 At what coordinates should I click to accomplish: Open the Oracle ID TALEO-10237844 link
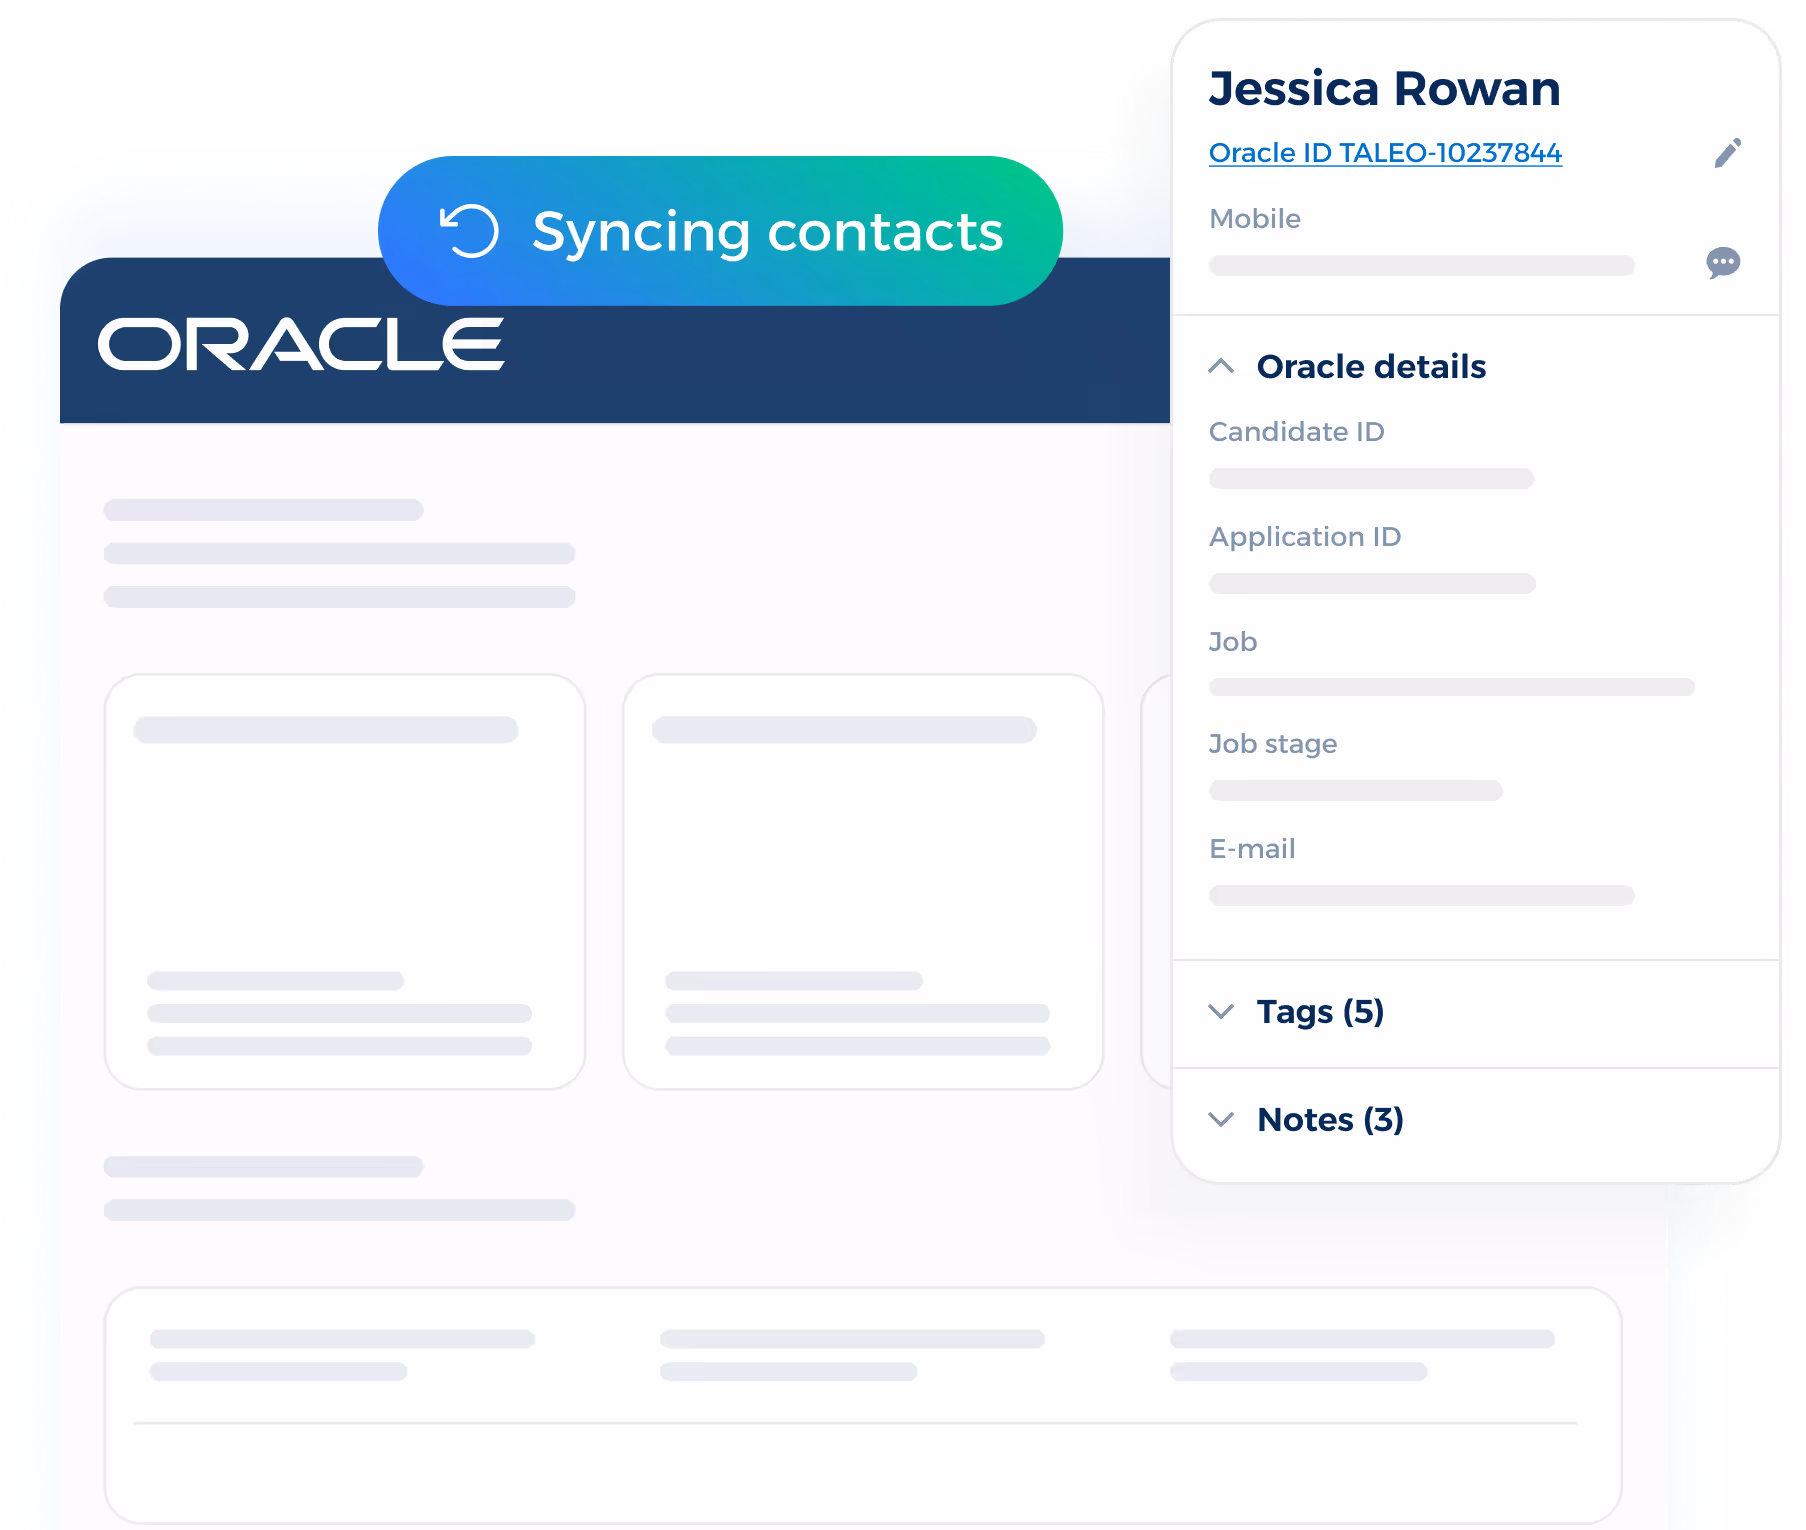click(1385, 153)
